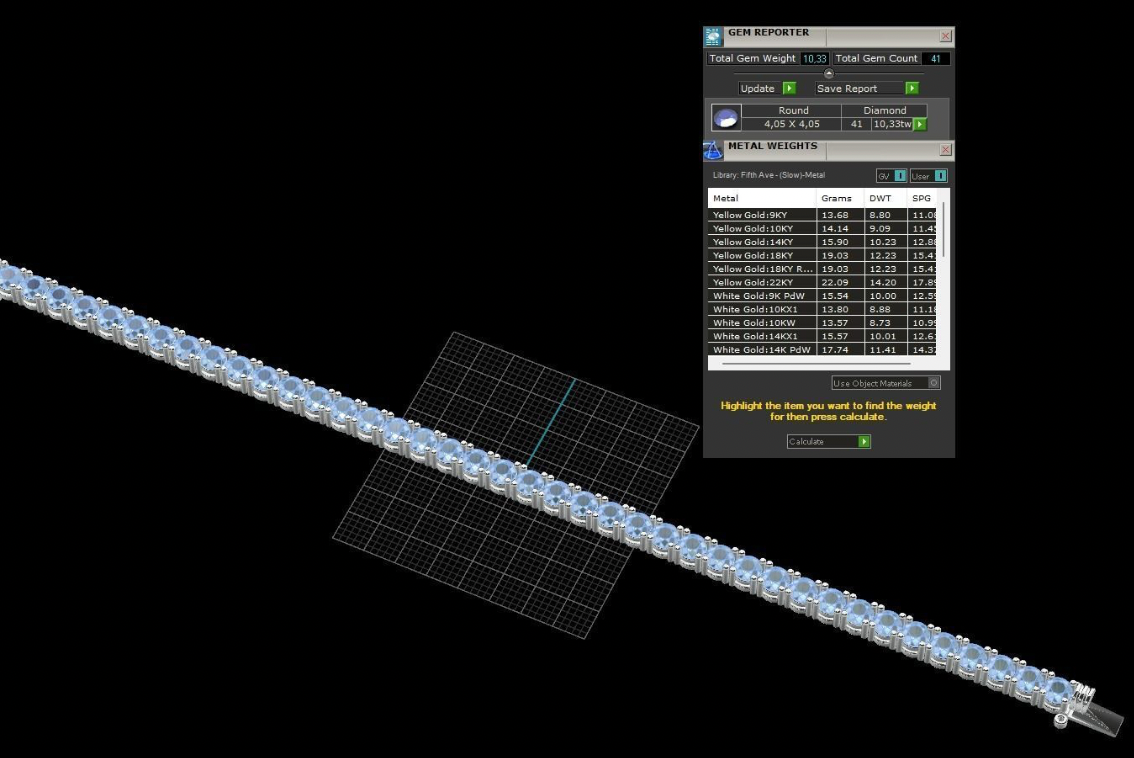Screen dimensions: 1134x758
Task: Collapse Gem Reporter with round arrow handle
Action: click(x=828, y=74)
